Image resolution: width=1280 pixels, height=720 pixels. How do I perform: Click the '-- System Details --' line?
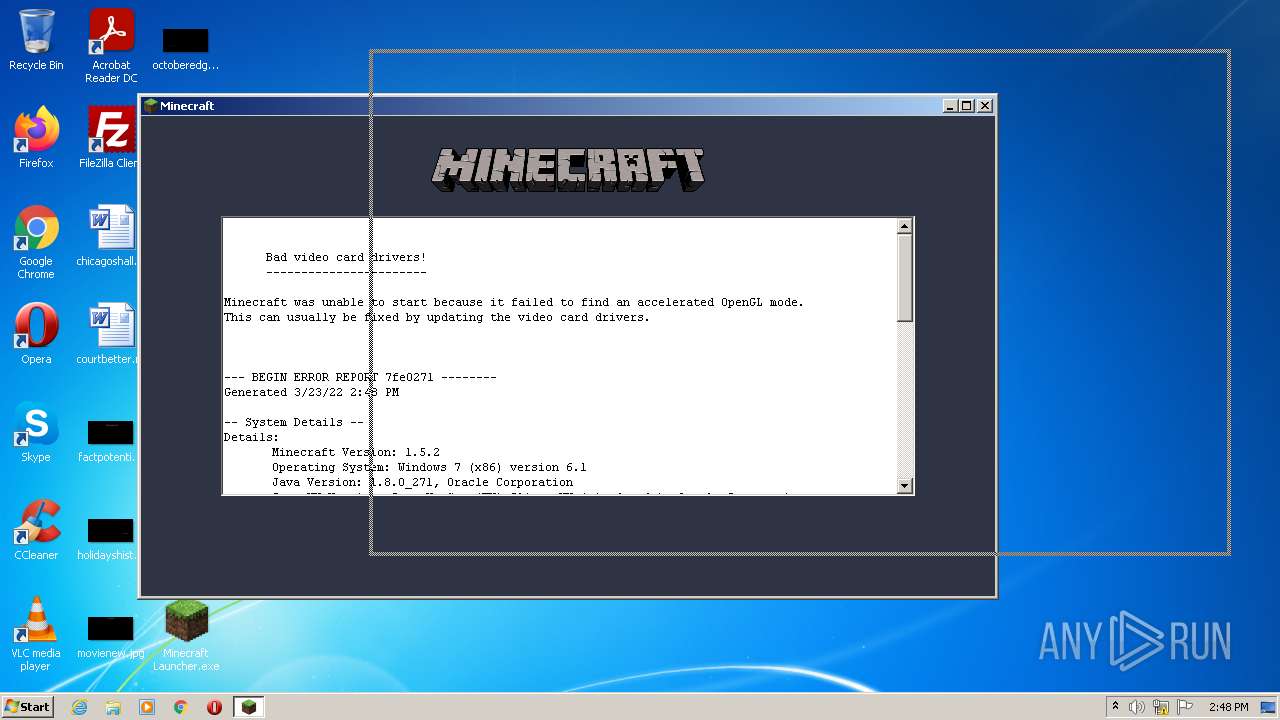pos(294,422)
